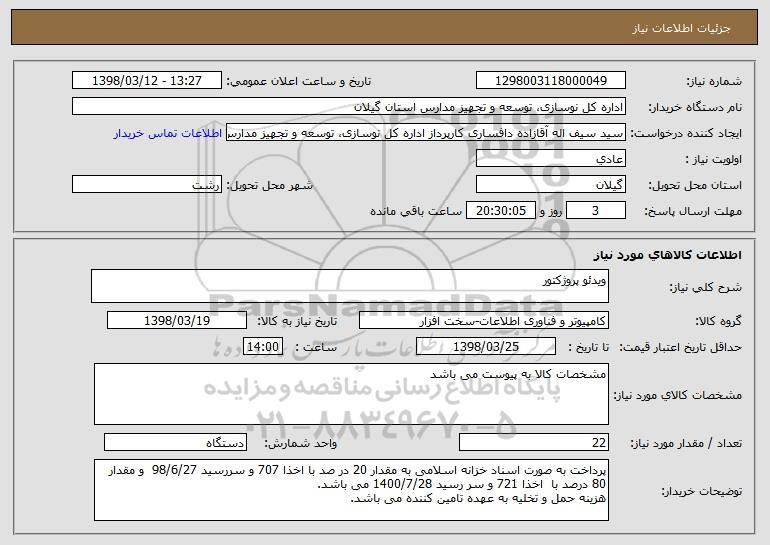The height and width of the screenshot is (545, 770).
Task: Click the شرح کلی نیاز box ویدئو پروژکتور
Action: pyautogui.click(x=350, y=286)
